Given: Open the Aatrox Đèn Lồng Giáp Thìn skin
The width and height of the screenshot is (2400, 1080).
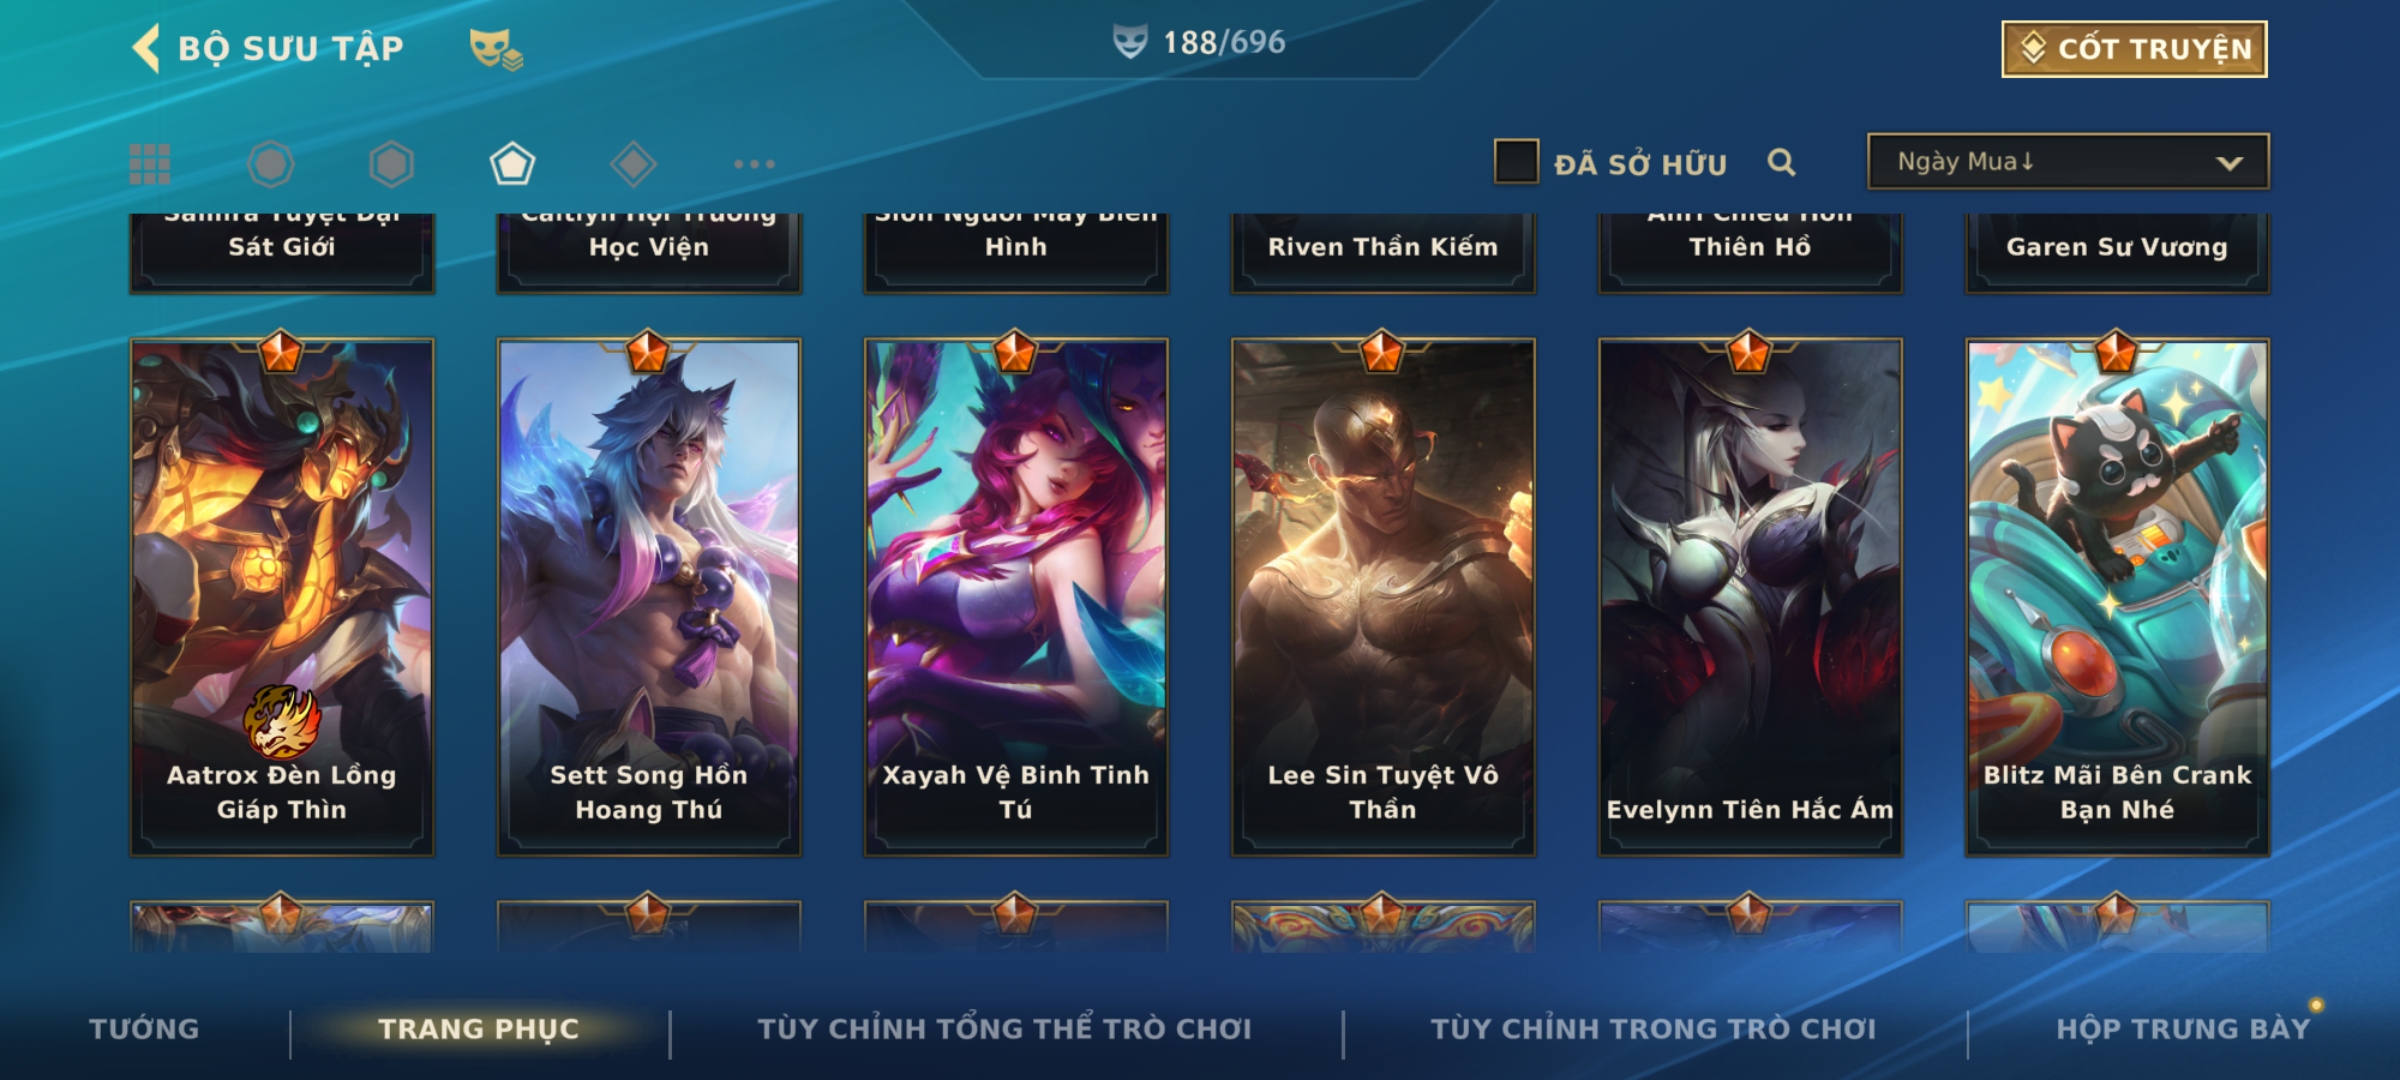Looking at the screenshot, I should coord(282,597).
